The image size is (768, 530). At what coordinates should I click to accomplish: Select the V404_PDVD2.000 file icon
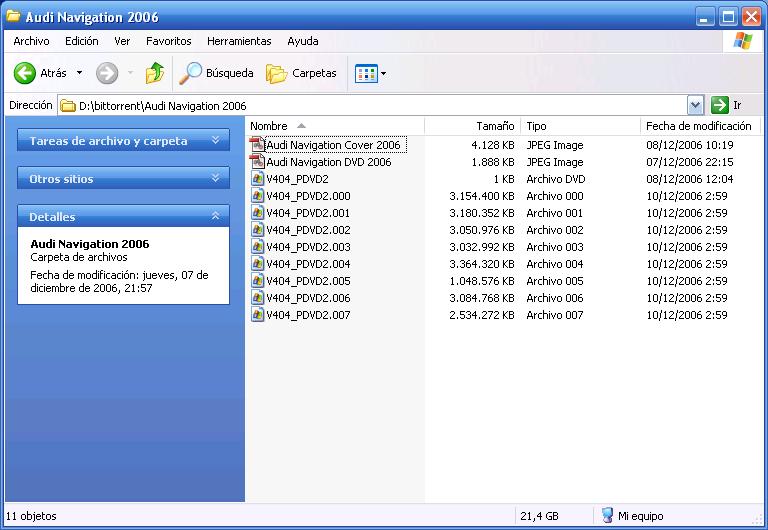(x=258, y=196)
